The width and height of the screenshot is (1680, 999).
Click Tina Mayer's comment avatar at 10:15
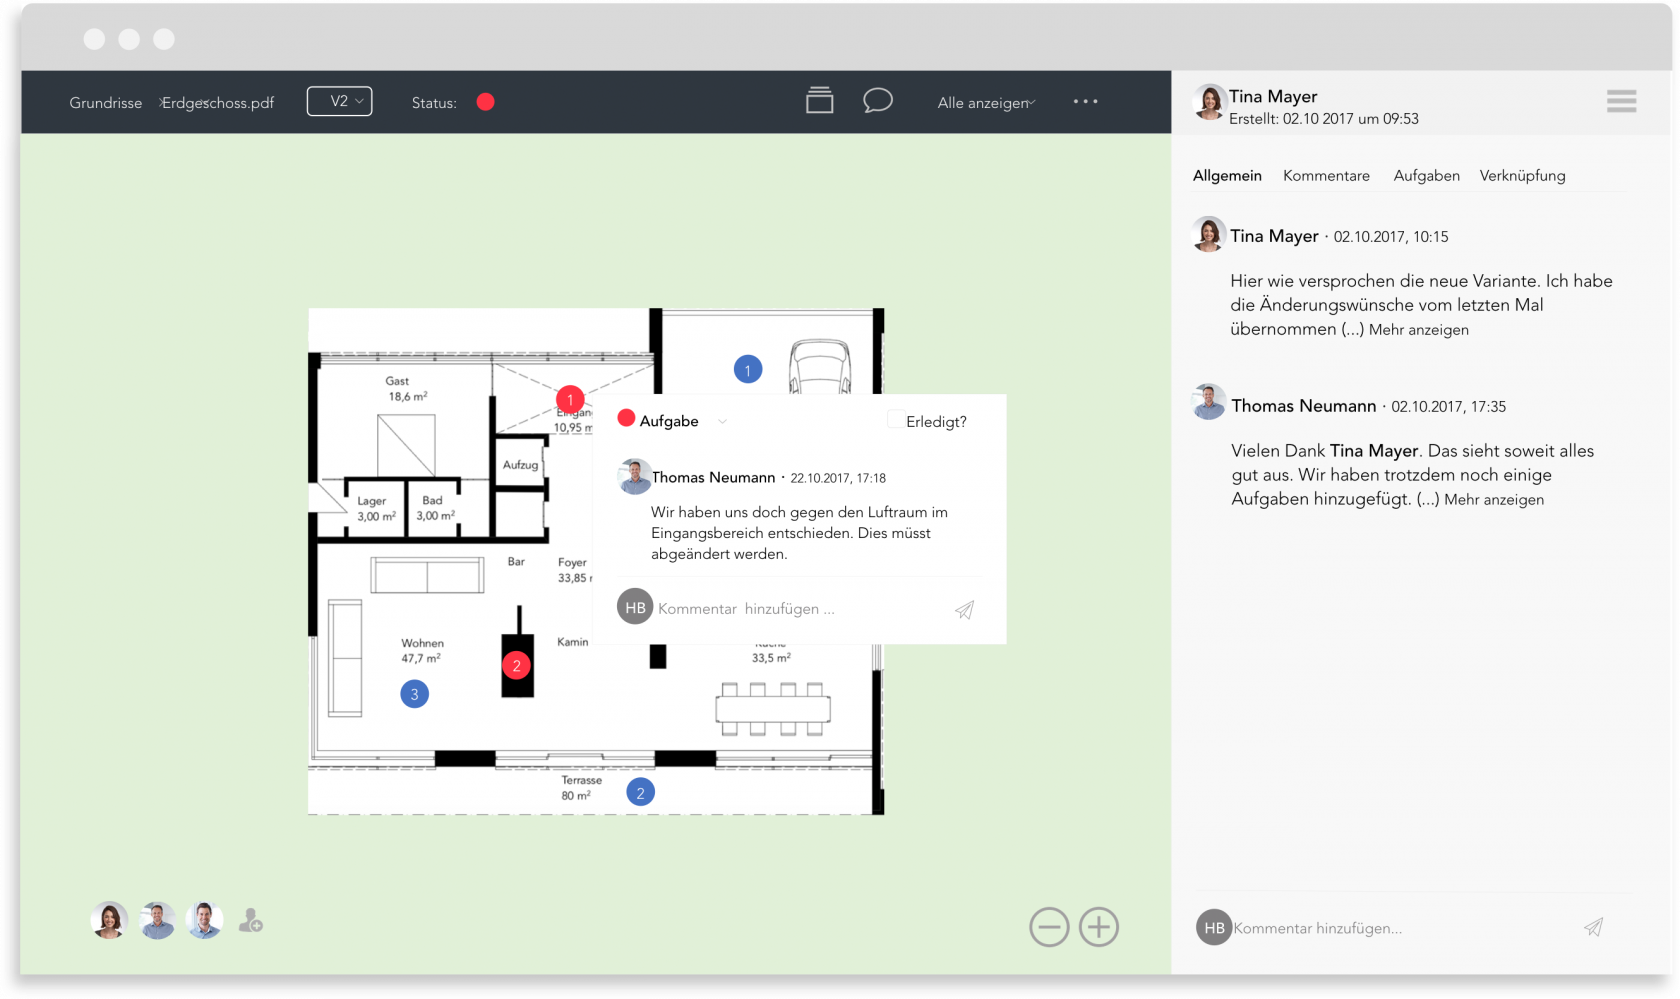tap(1210, 235)
